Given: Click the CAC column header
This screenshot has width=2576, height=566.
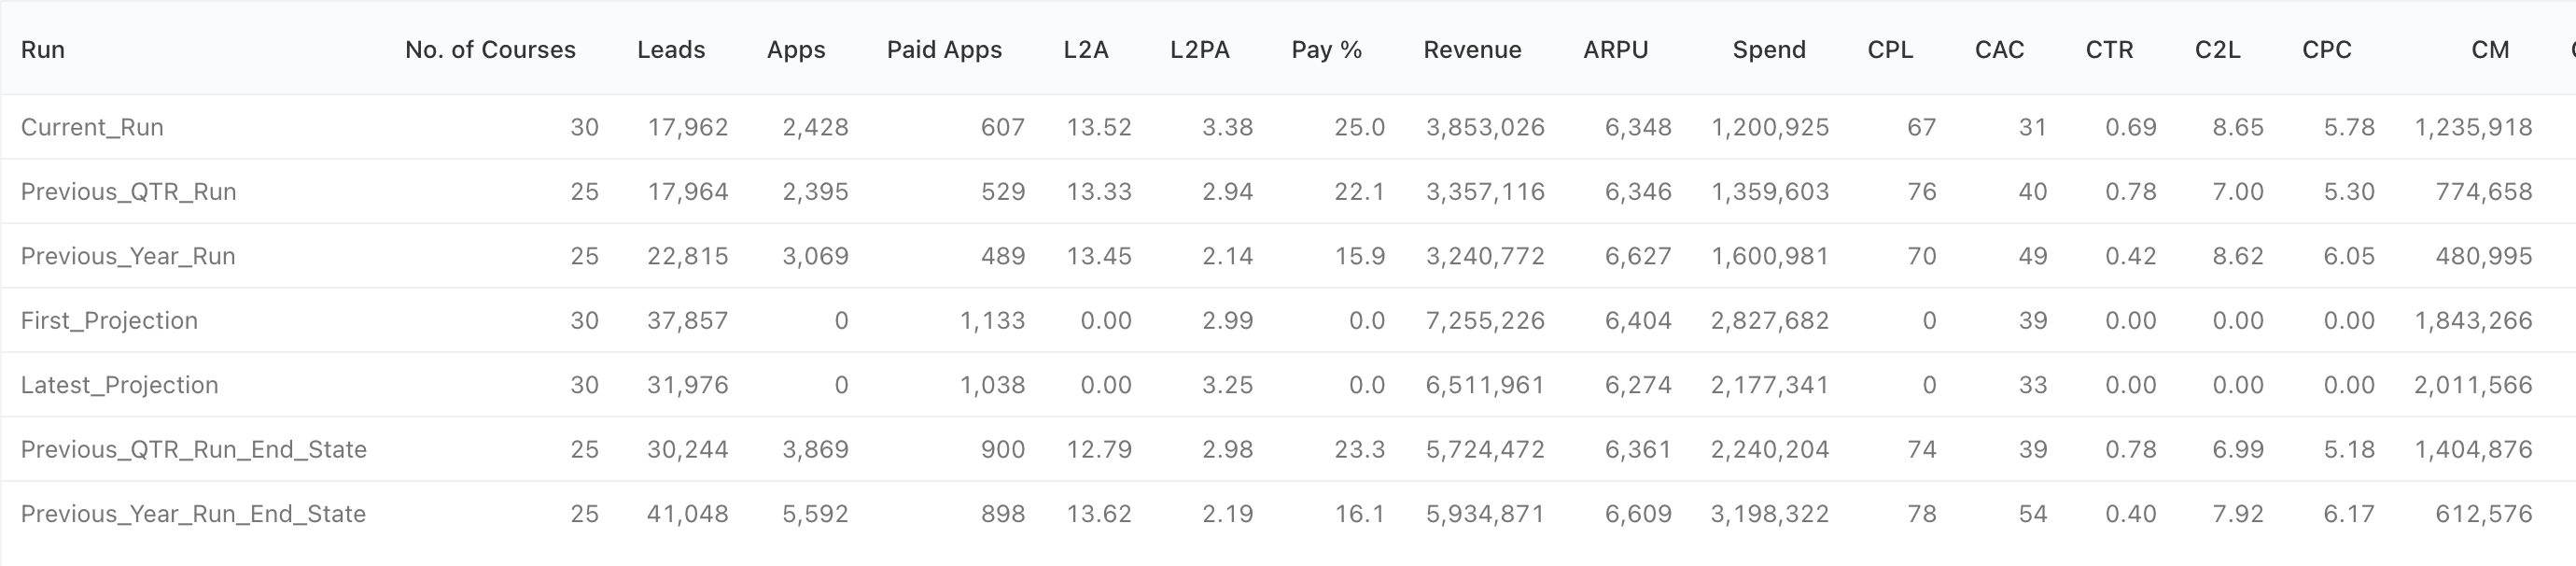Looking at the screenshot, I should point(1999,50).
